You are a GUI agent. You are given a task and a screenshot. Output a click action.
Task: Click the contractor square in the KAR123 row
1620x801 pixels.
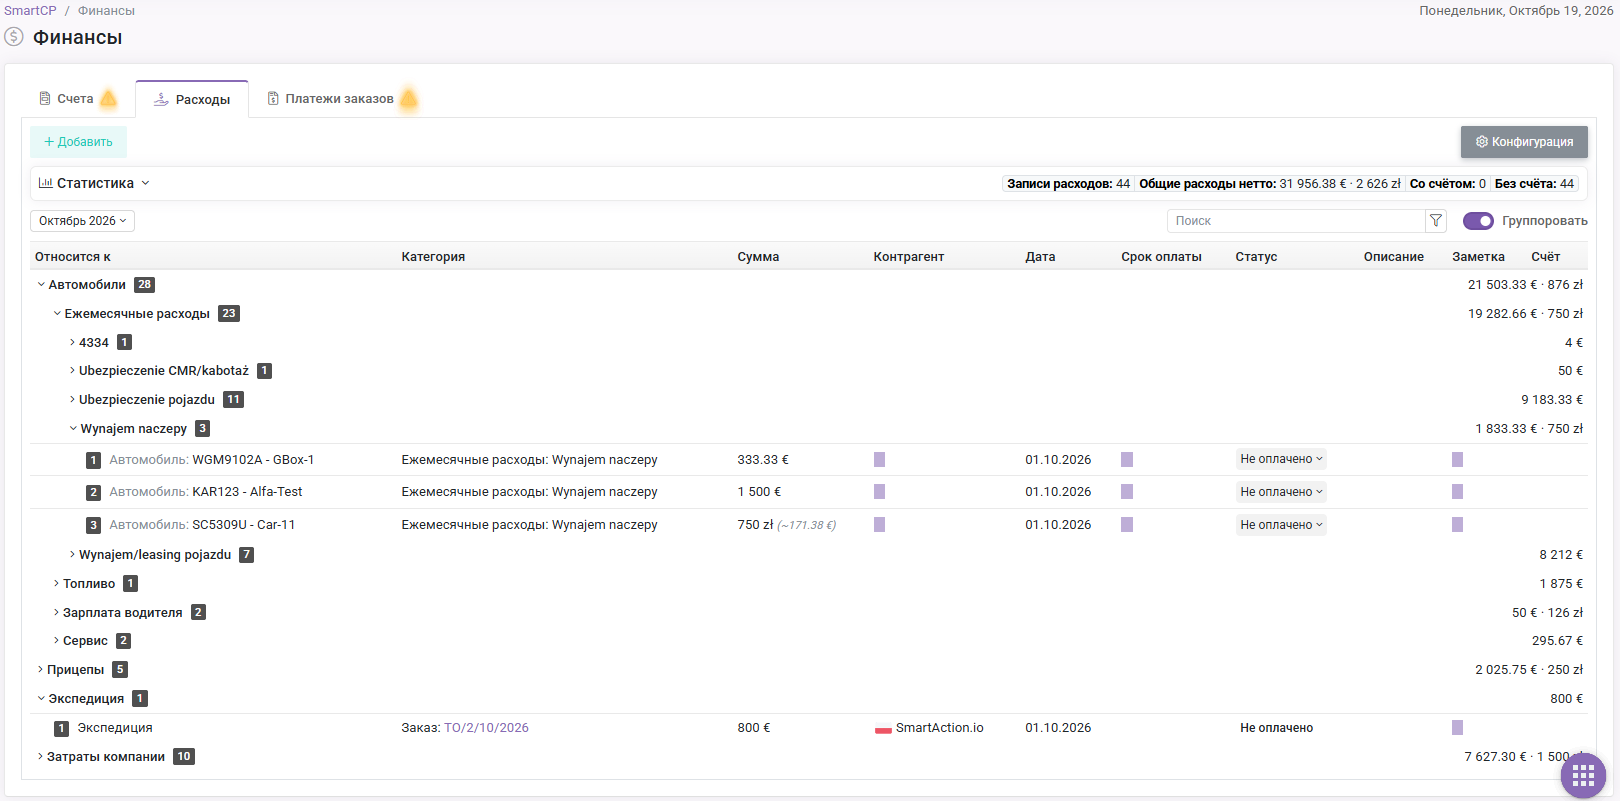[879, 492]
